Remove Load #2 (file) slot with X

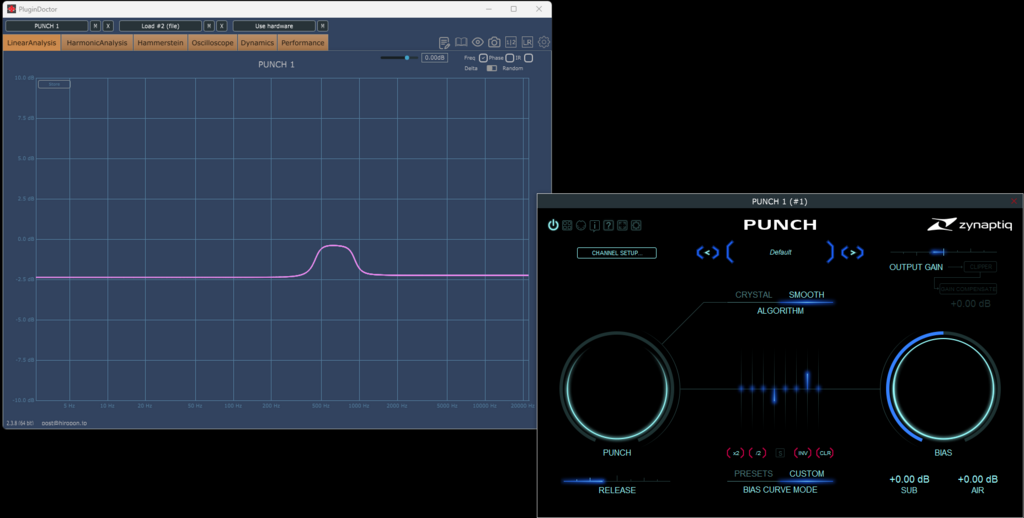coord(222,26)
